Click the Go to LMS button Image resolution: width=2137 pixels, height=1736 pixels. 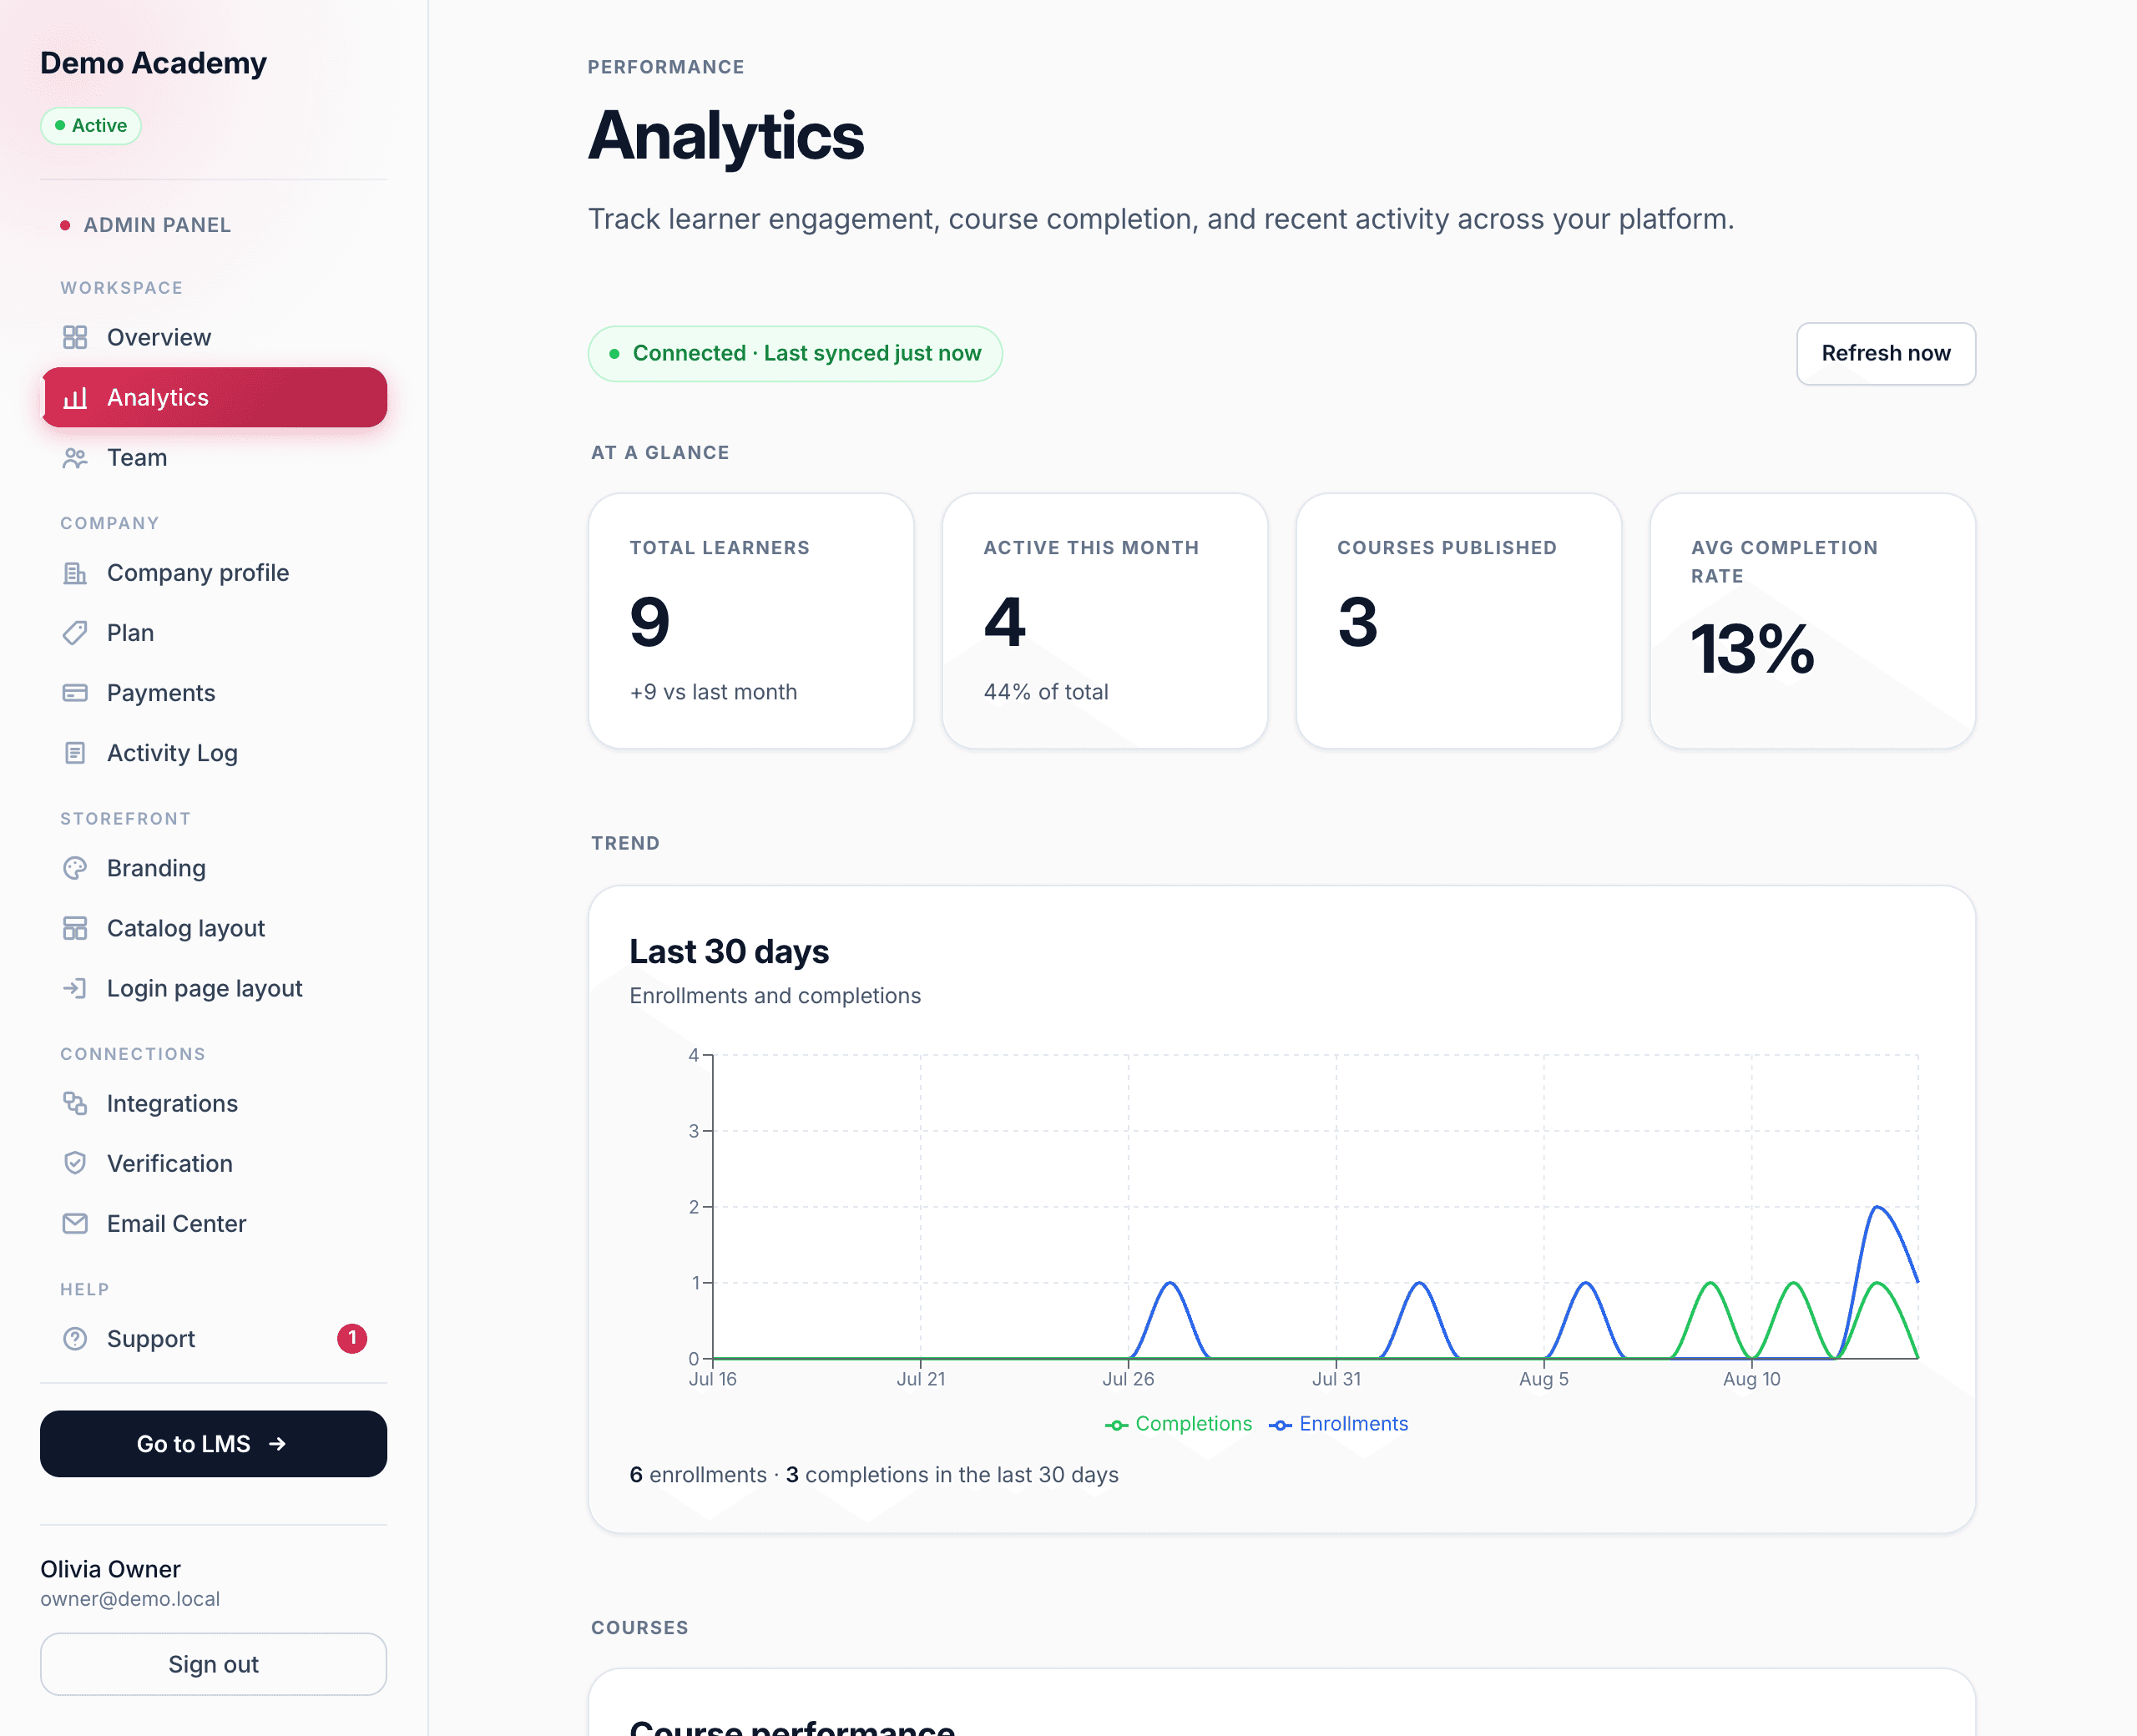(x=214, y=1444)
